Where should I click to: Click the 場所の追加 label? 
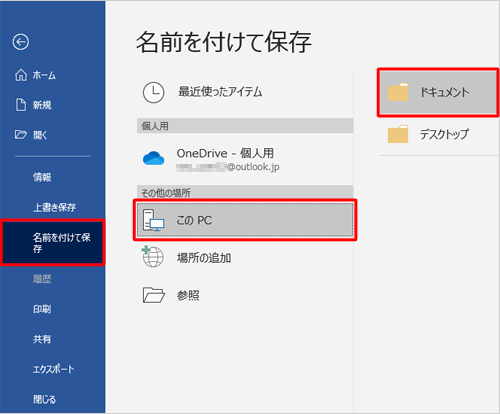click(x=204, y=258)
